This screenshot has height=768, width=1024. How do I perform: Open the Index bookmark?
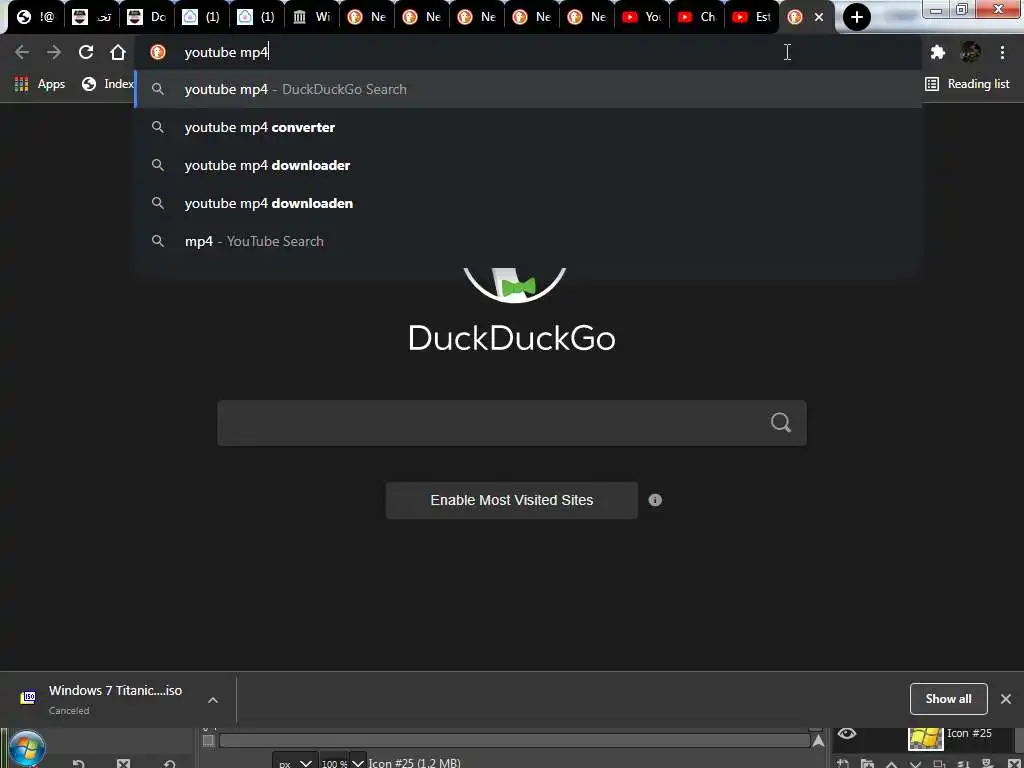pyautogui.click(x=107, y=84)
